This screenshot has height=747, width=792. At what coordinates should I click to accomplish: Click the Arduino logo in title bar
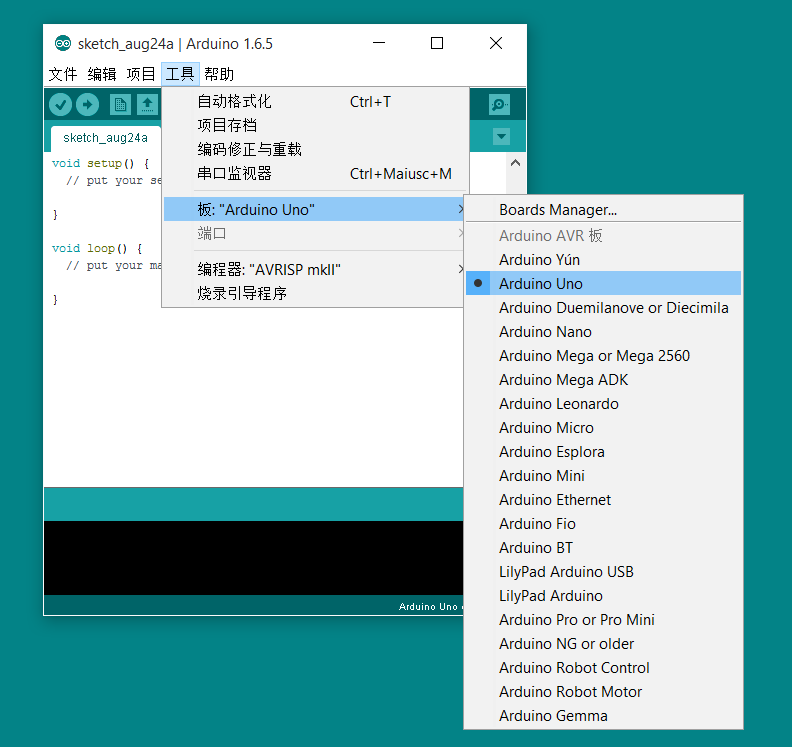tap(63, 43)
